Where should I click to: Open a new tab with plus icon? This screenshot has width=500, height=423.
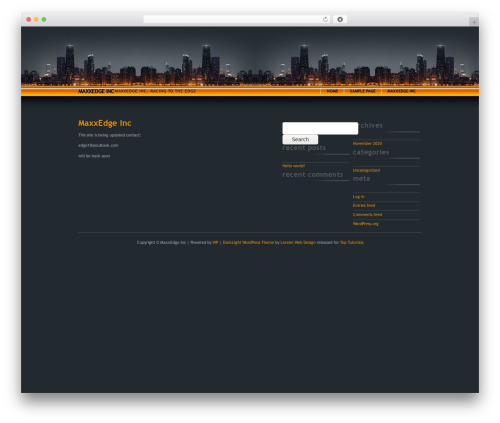474,22
